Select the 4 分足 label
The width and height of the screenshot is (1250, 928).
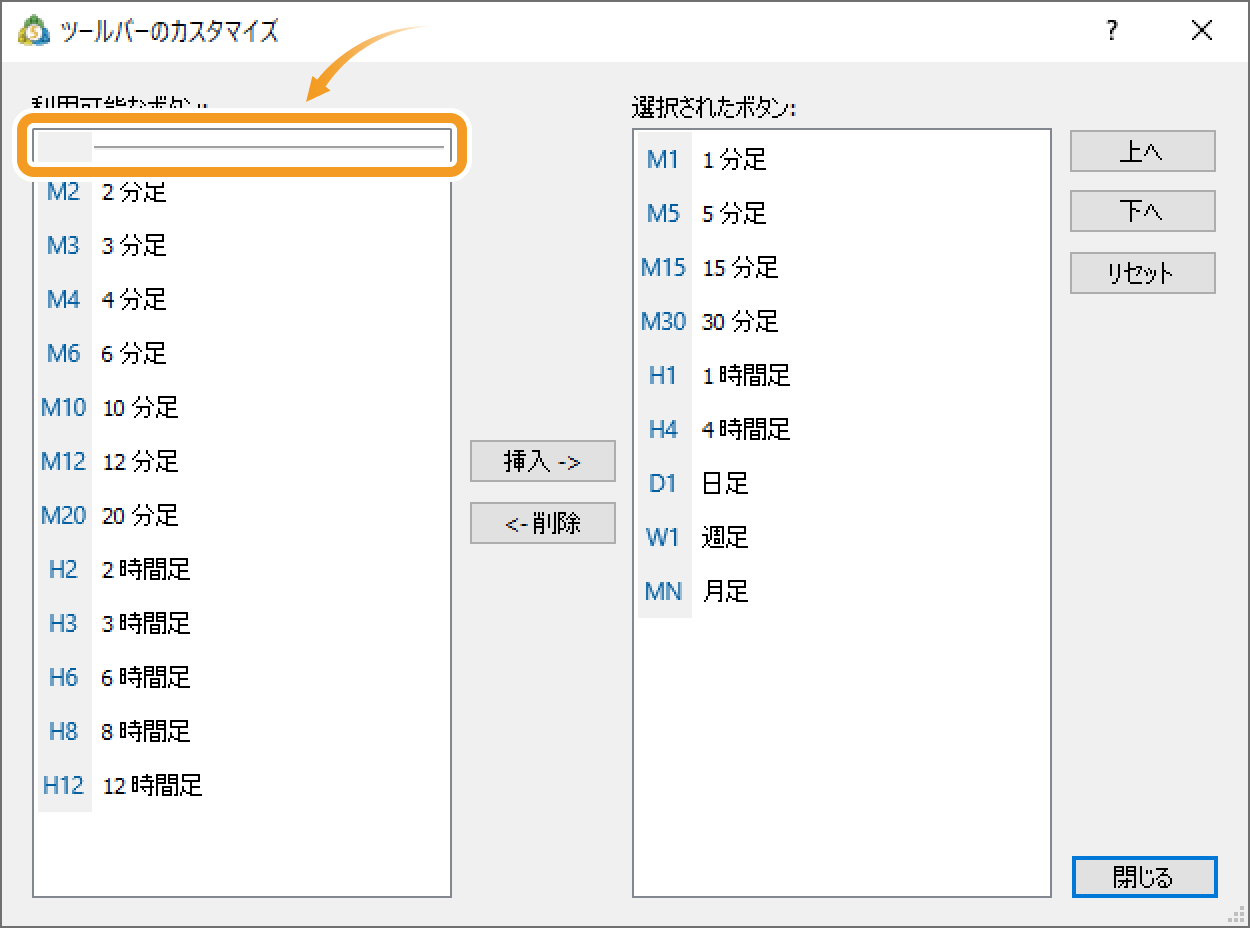pos(134,299)
